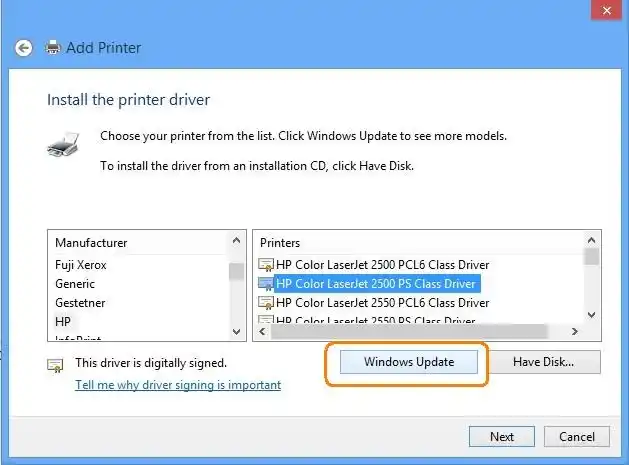The image size is (629, 465).
Task: Click the digitally signed certificate icon
Action: tap(56, 365)
